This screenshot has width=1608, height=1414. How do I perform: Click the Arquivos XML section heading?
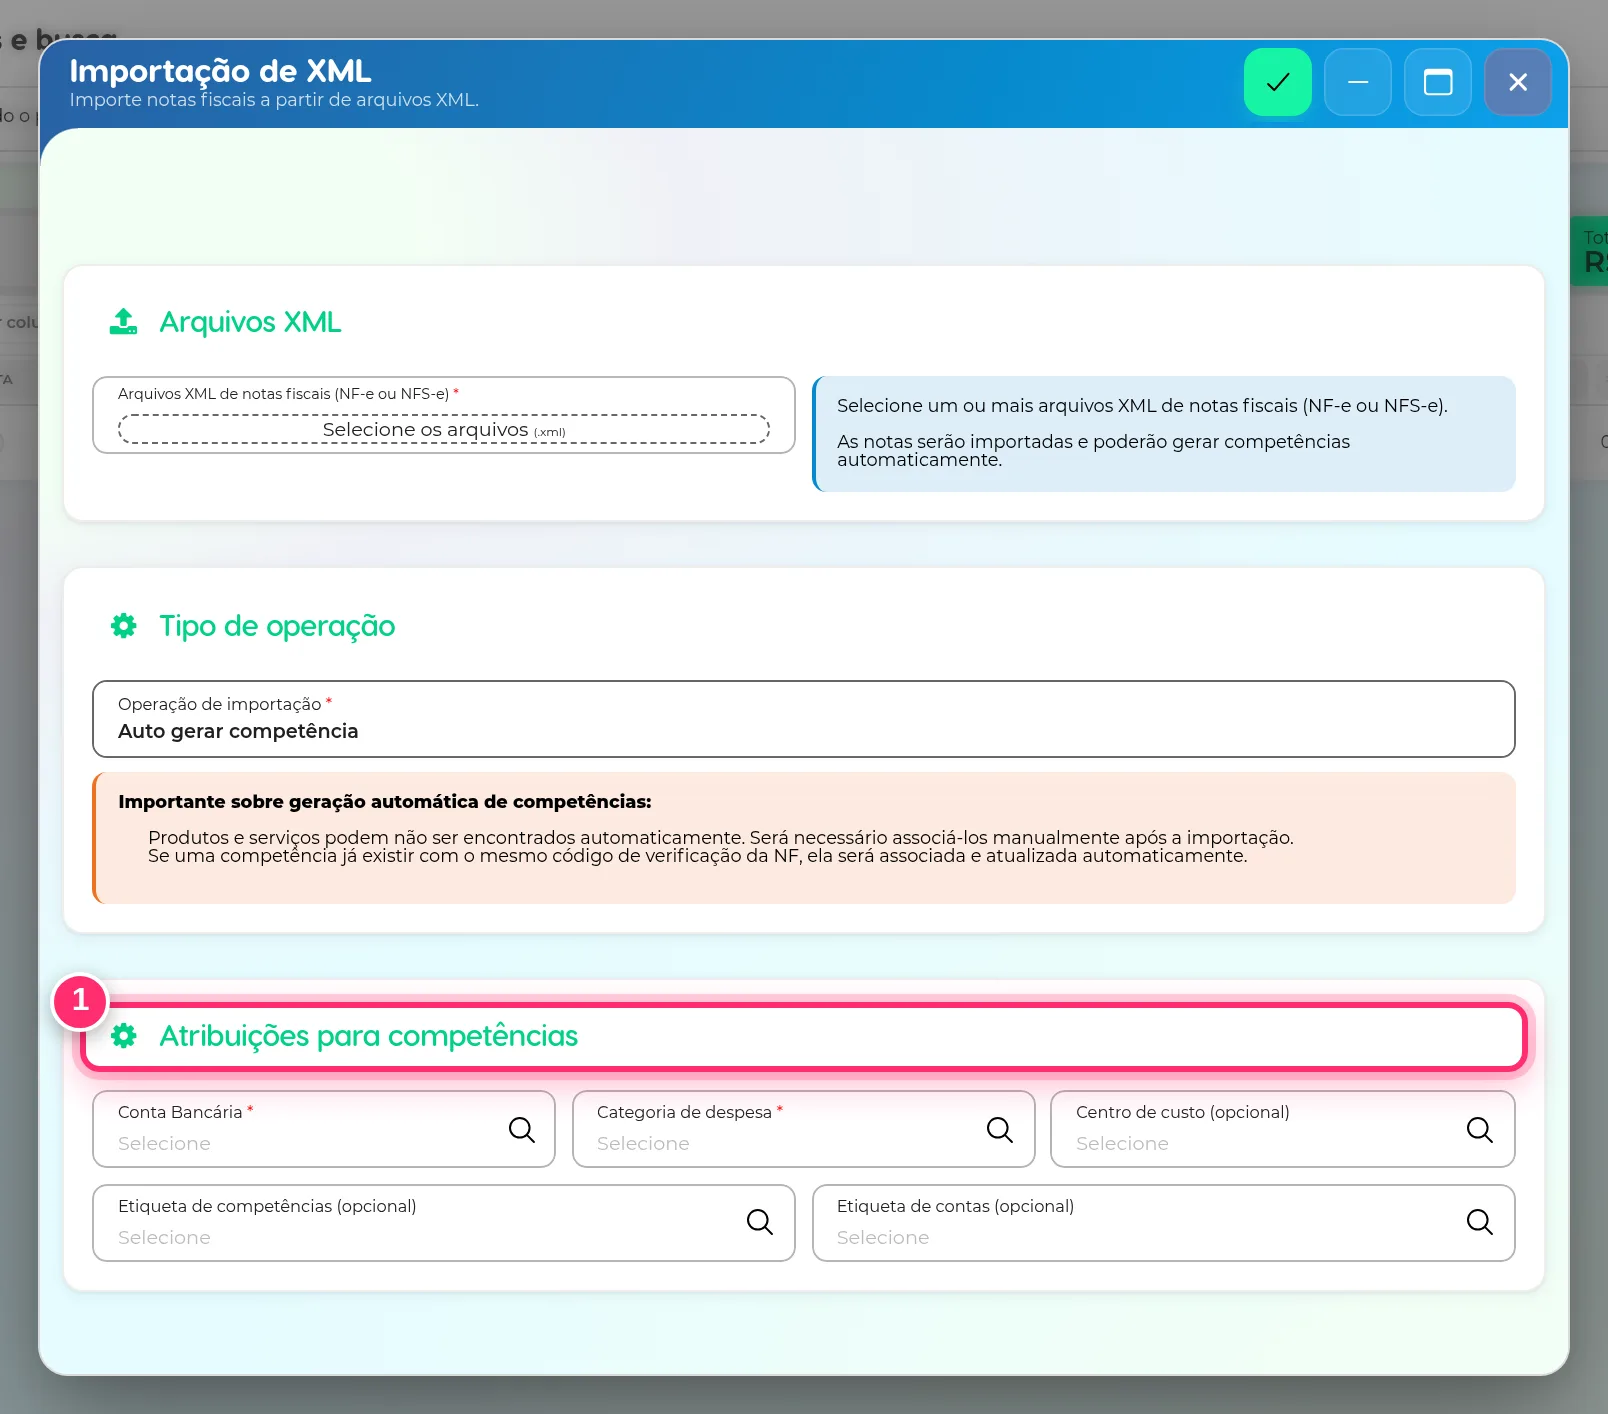click(x=250, y=322)
